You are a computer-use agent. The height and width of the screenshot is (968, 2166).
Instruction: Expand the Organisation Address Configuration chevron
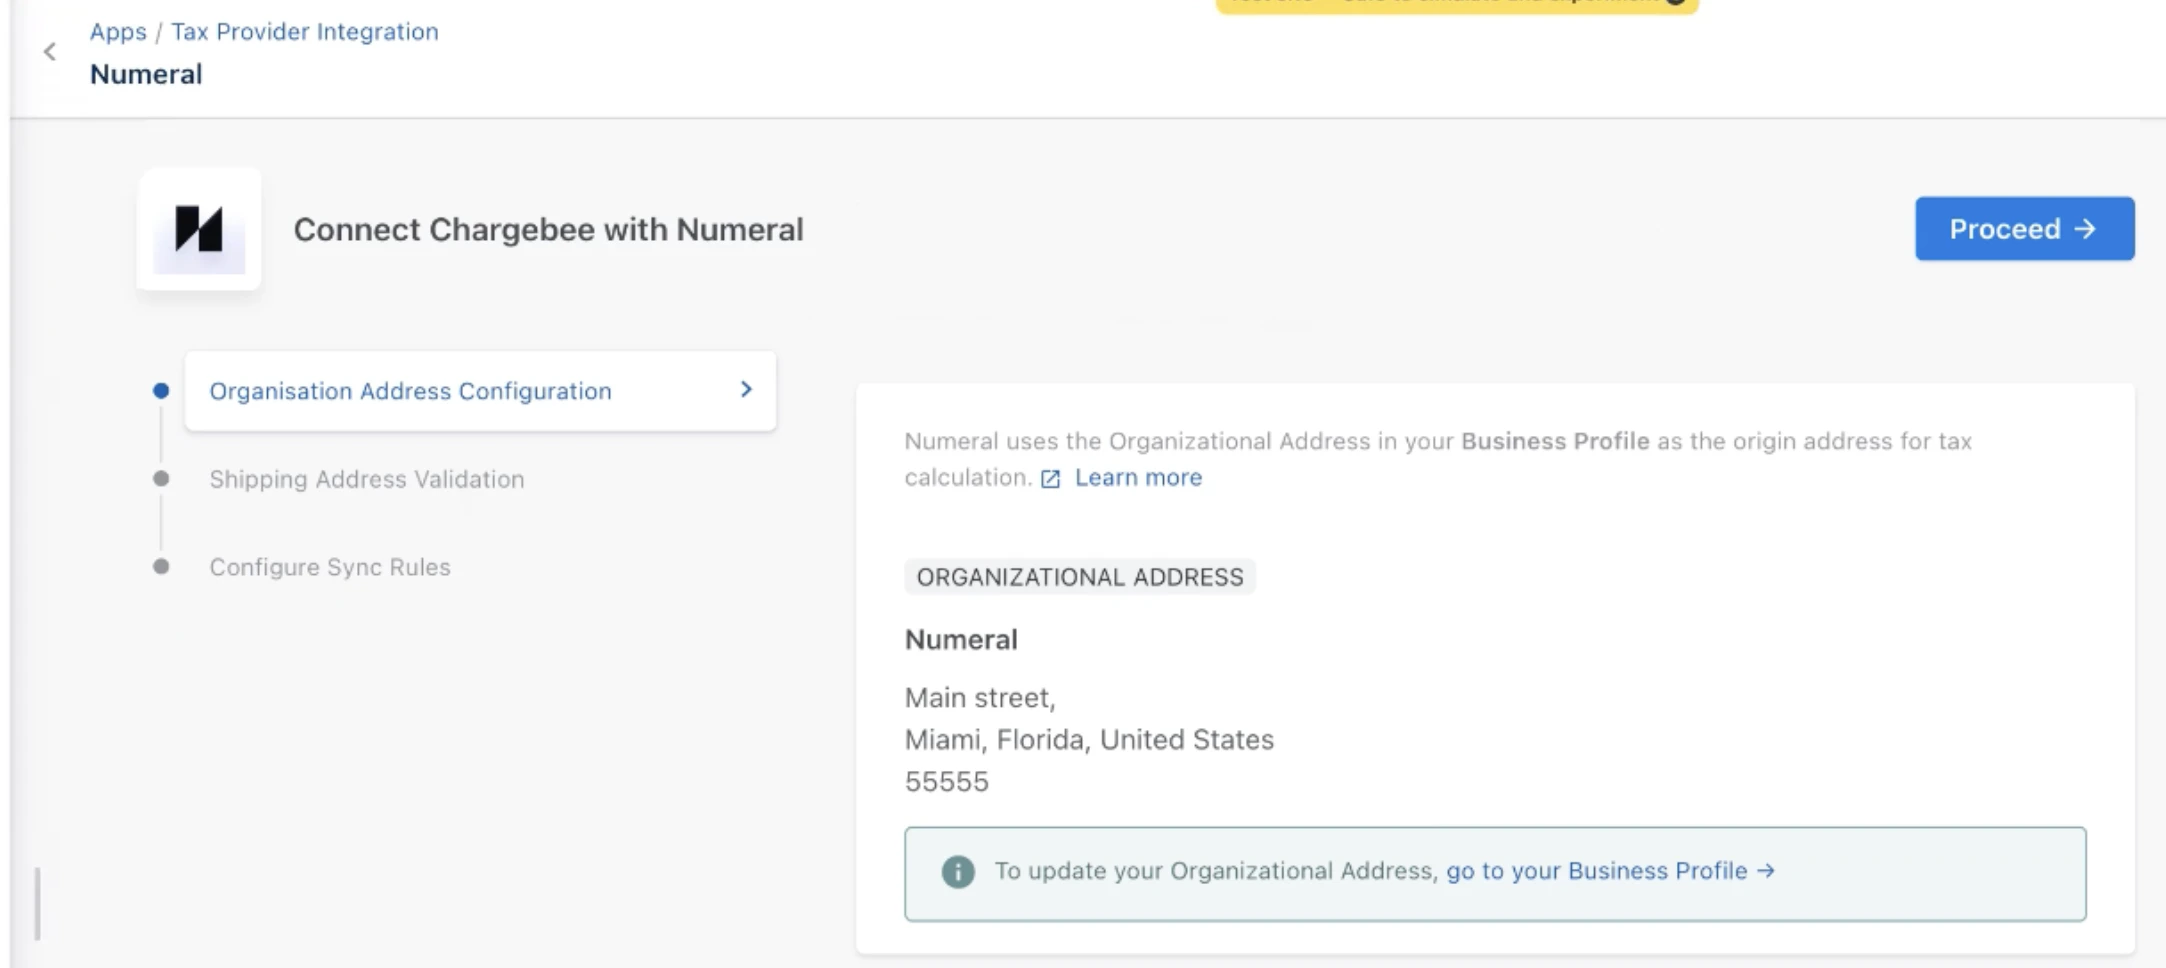[x=746, y=390]
